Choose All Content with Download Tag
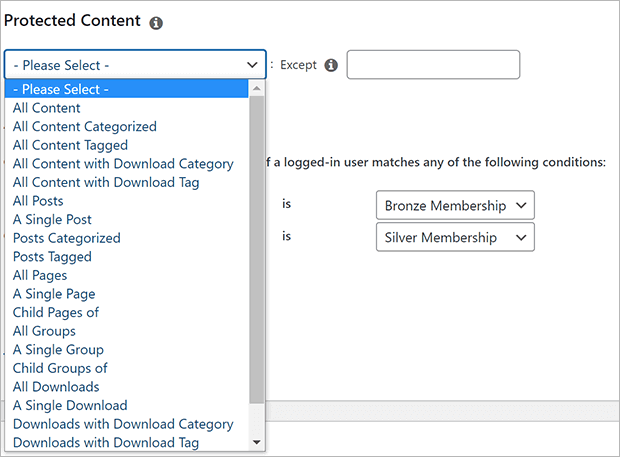 127,182
